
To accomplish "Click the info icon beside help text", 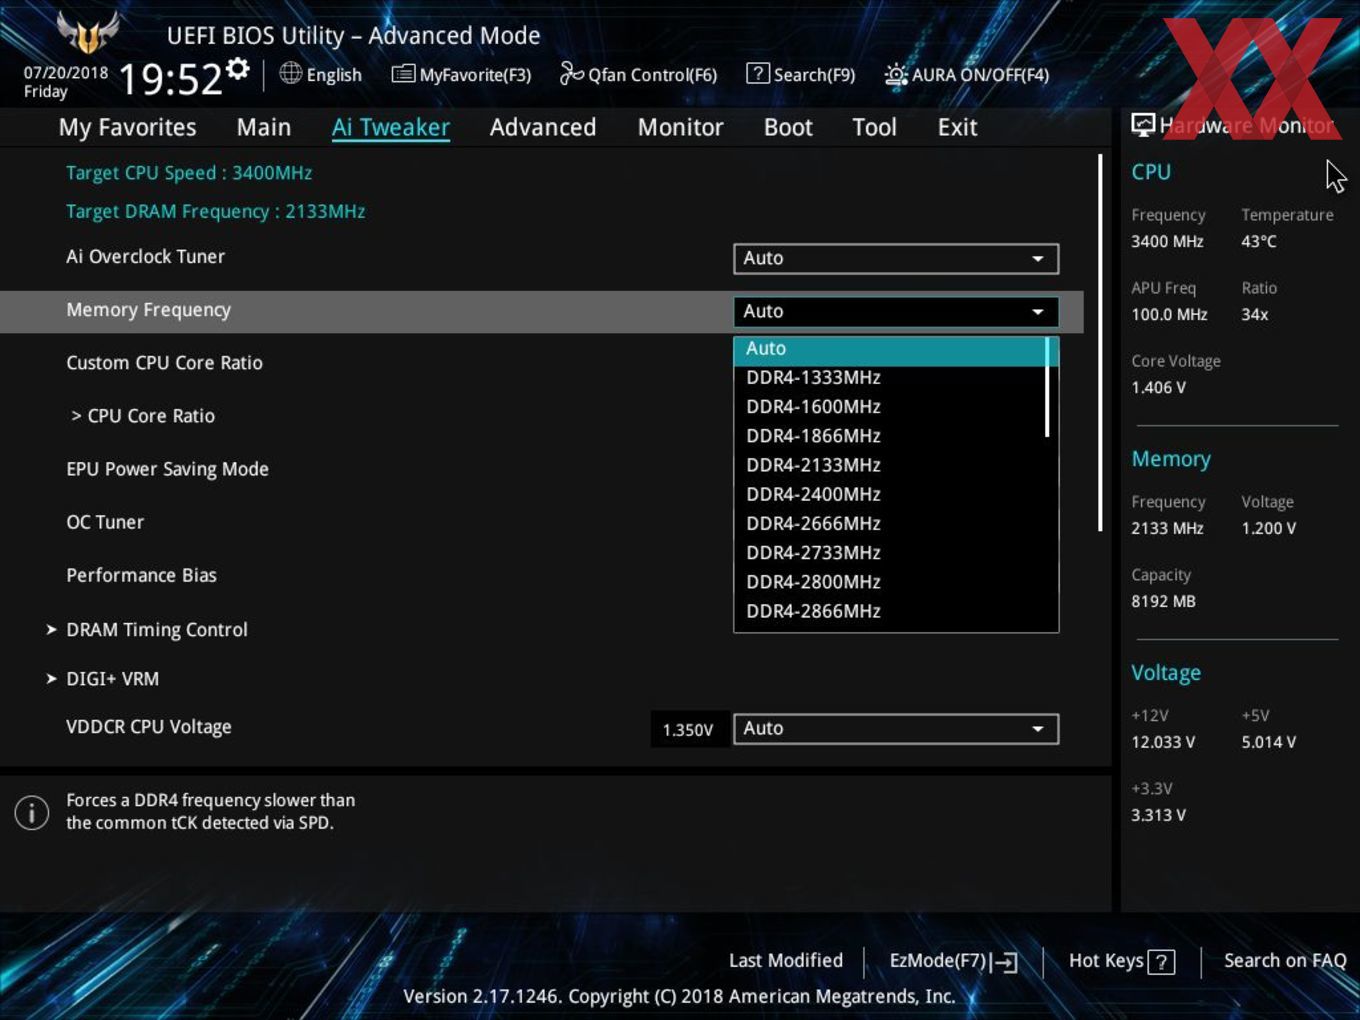I will [32, 812].
